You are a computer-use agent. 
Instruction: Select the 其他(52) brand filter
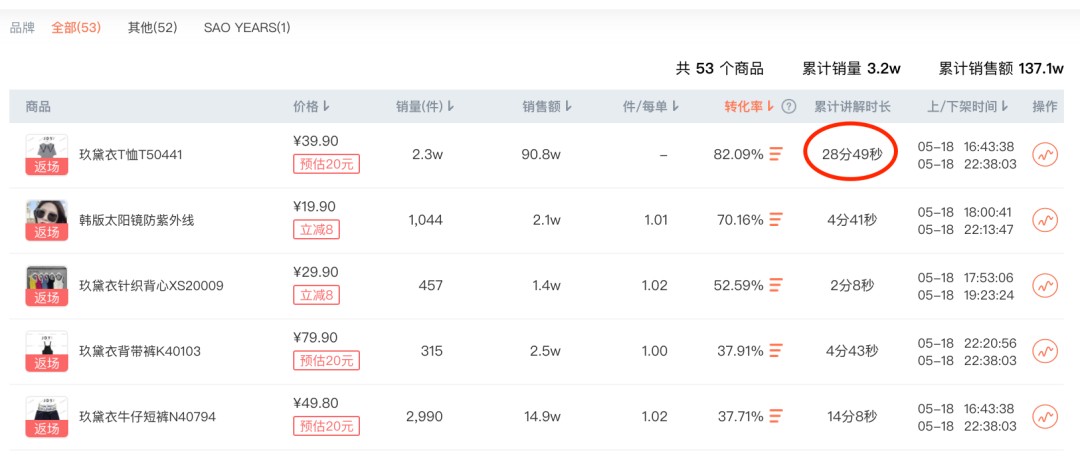pyautogui.click(x=152, y=28)
